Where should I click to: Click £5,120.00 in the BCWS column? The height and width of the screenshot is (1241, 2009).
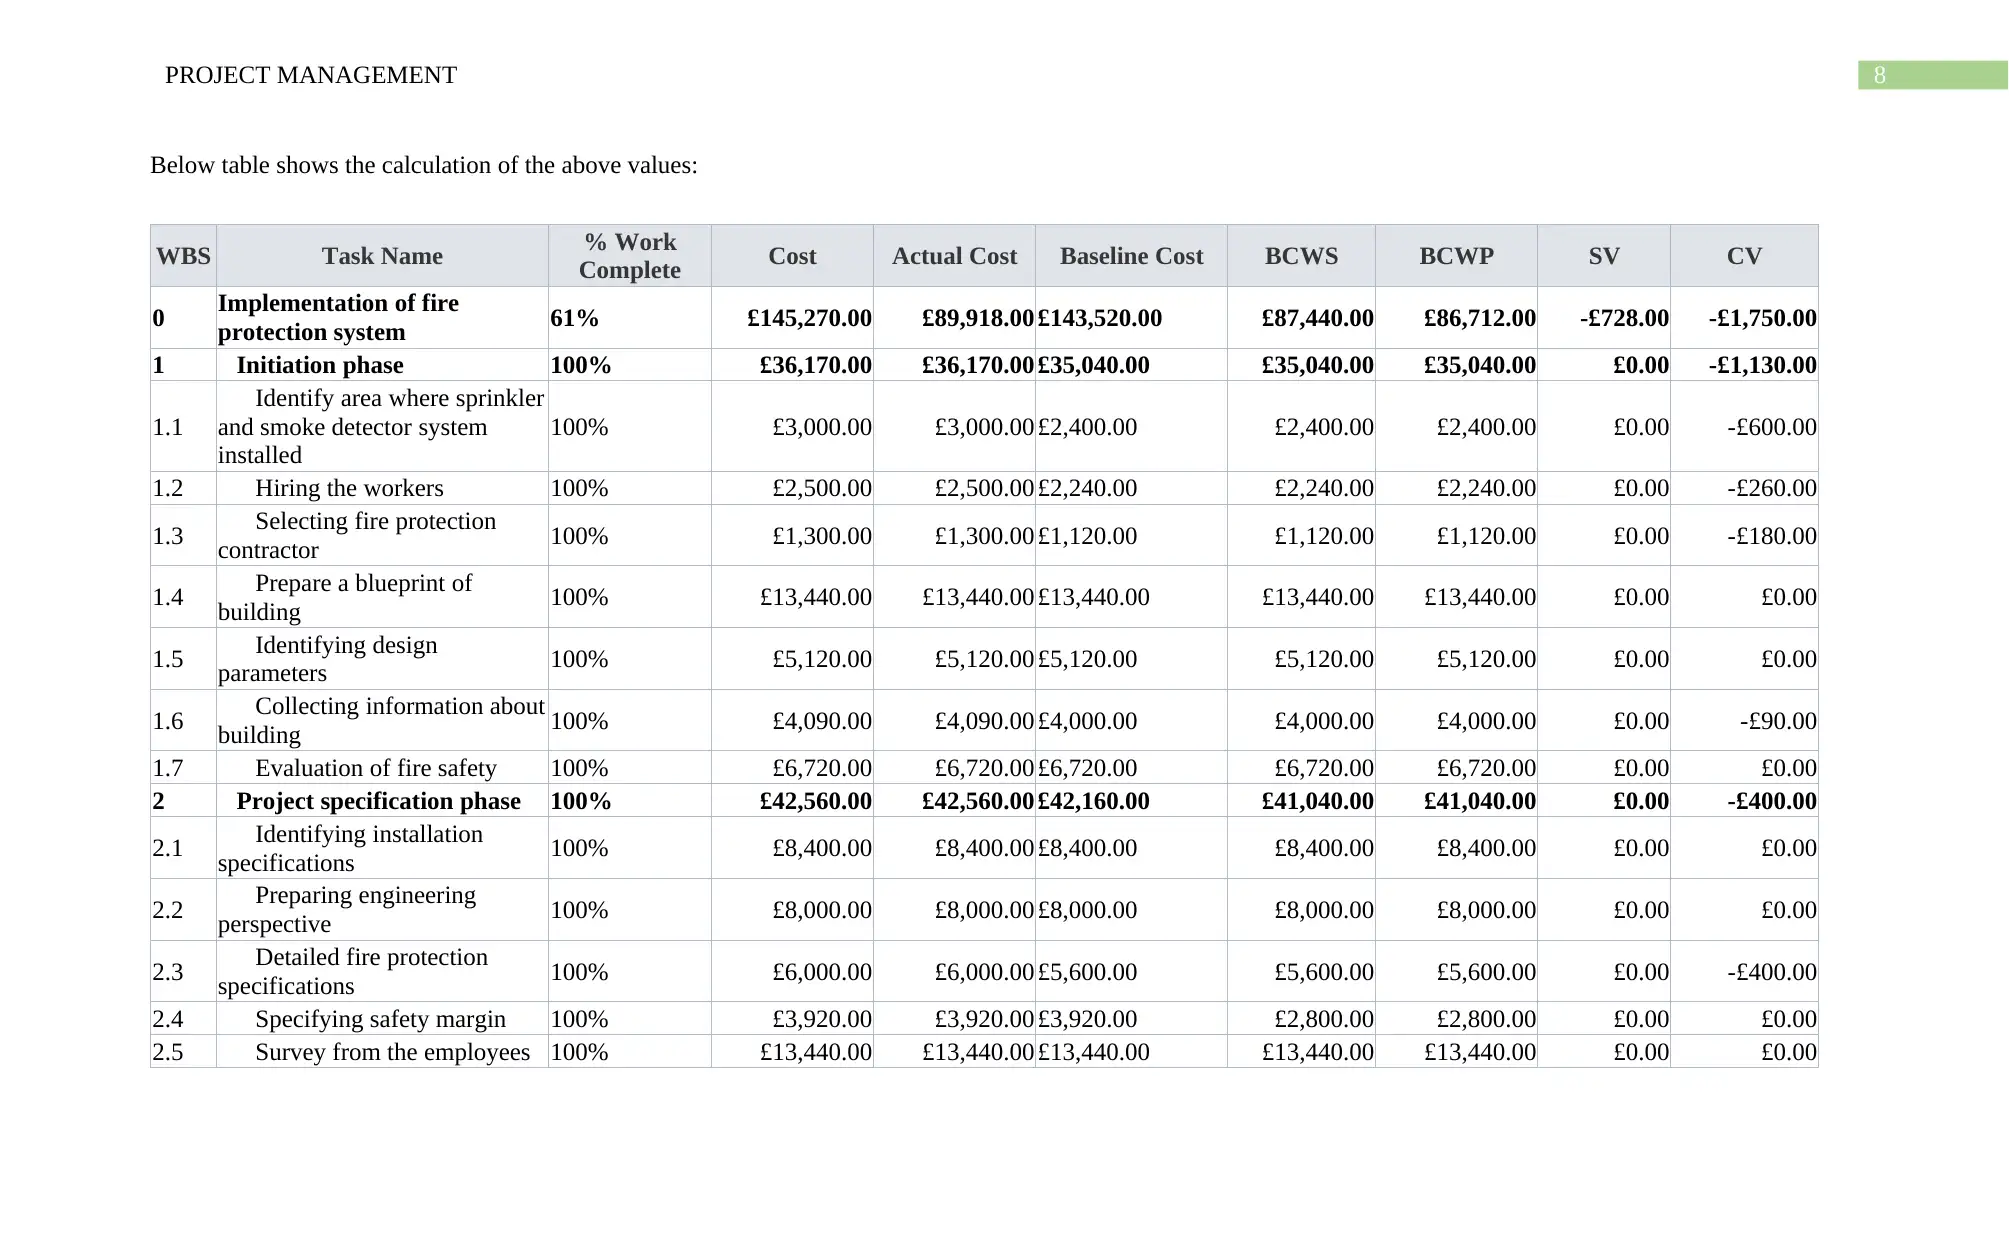[x=1301, y=659]
